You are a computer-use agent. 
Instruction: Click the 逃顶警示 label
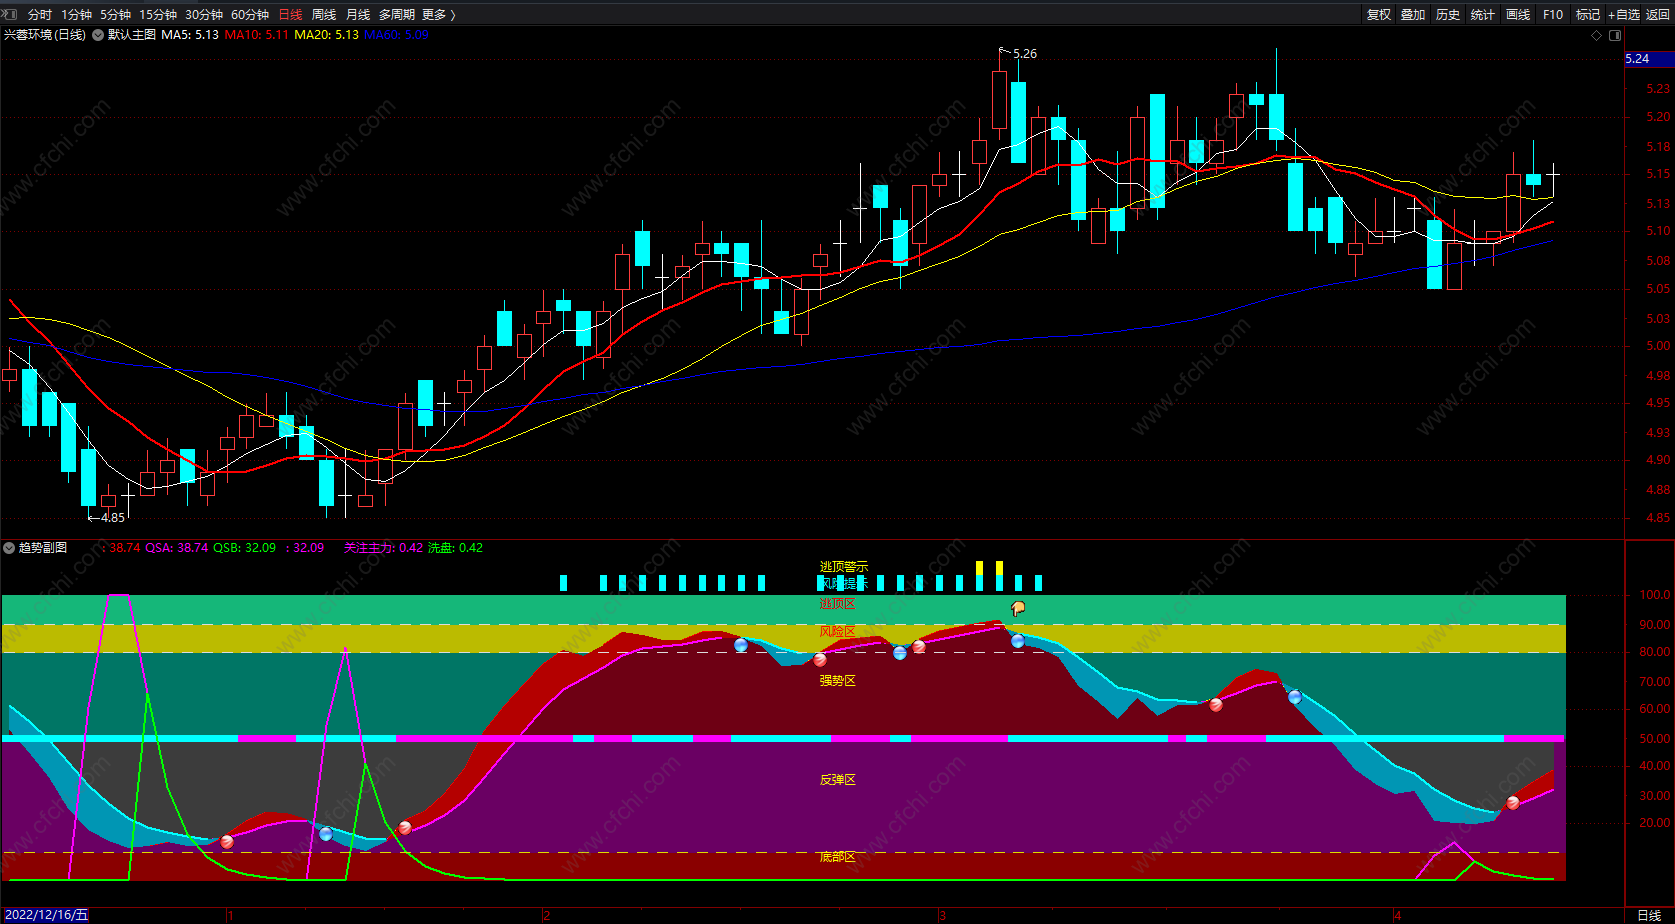[x=844, y=567]
